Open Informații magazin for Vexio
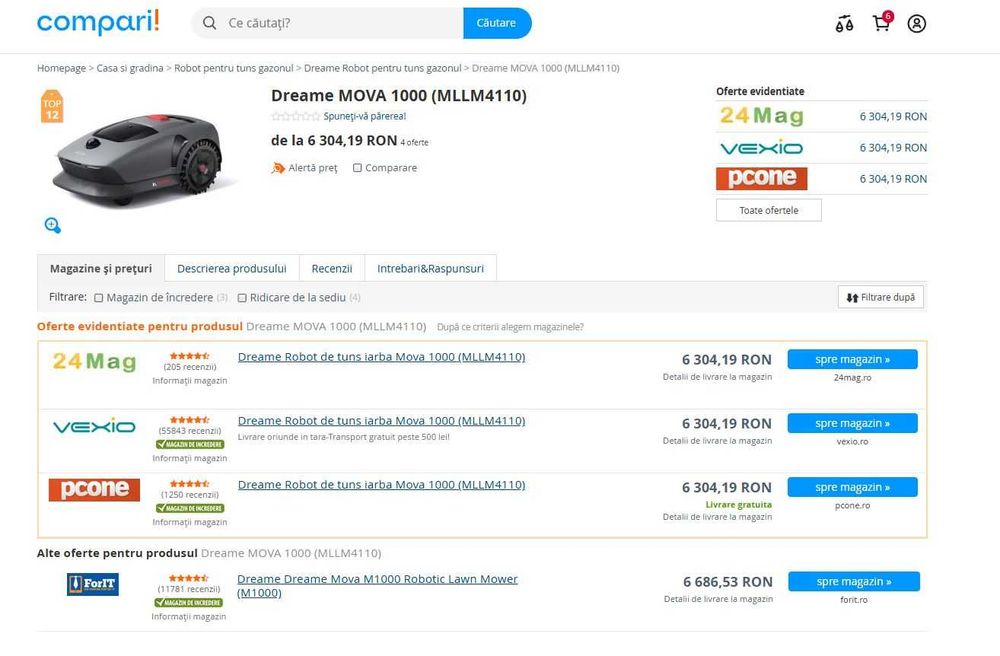 (x=189, y=458)
